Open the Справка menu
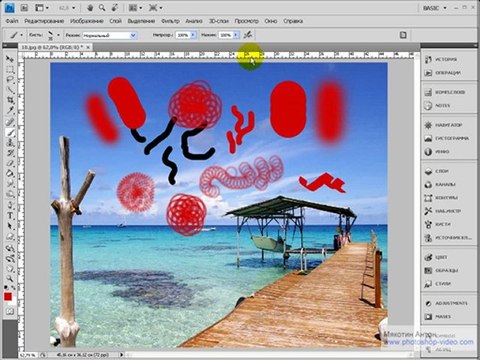Screen dimensions: 480x360 293,21
